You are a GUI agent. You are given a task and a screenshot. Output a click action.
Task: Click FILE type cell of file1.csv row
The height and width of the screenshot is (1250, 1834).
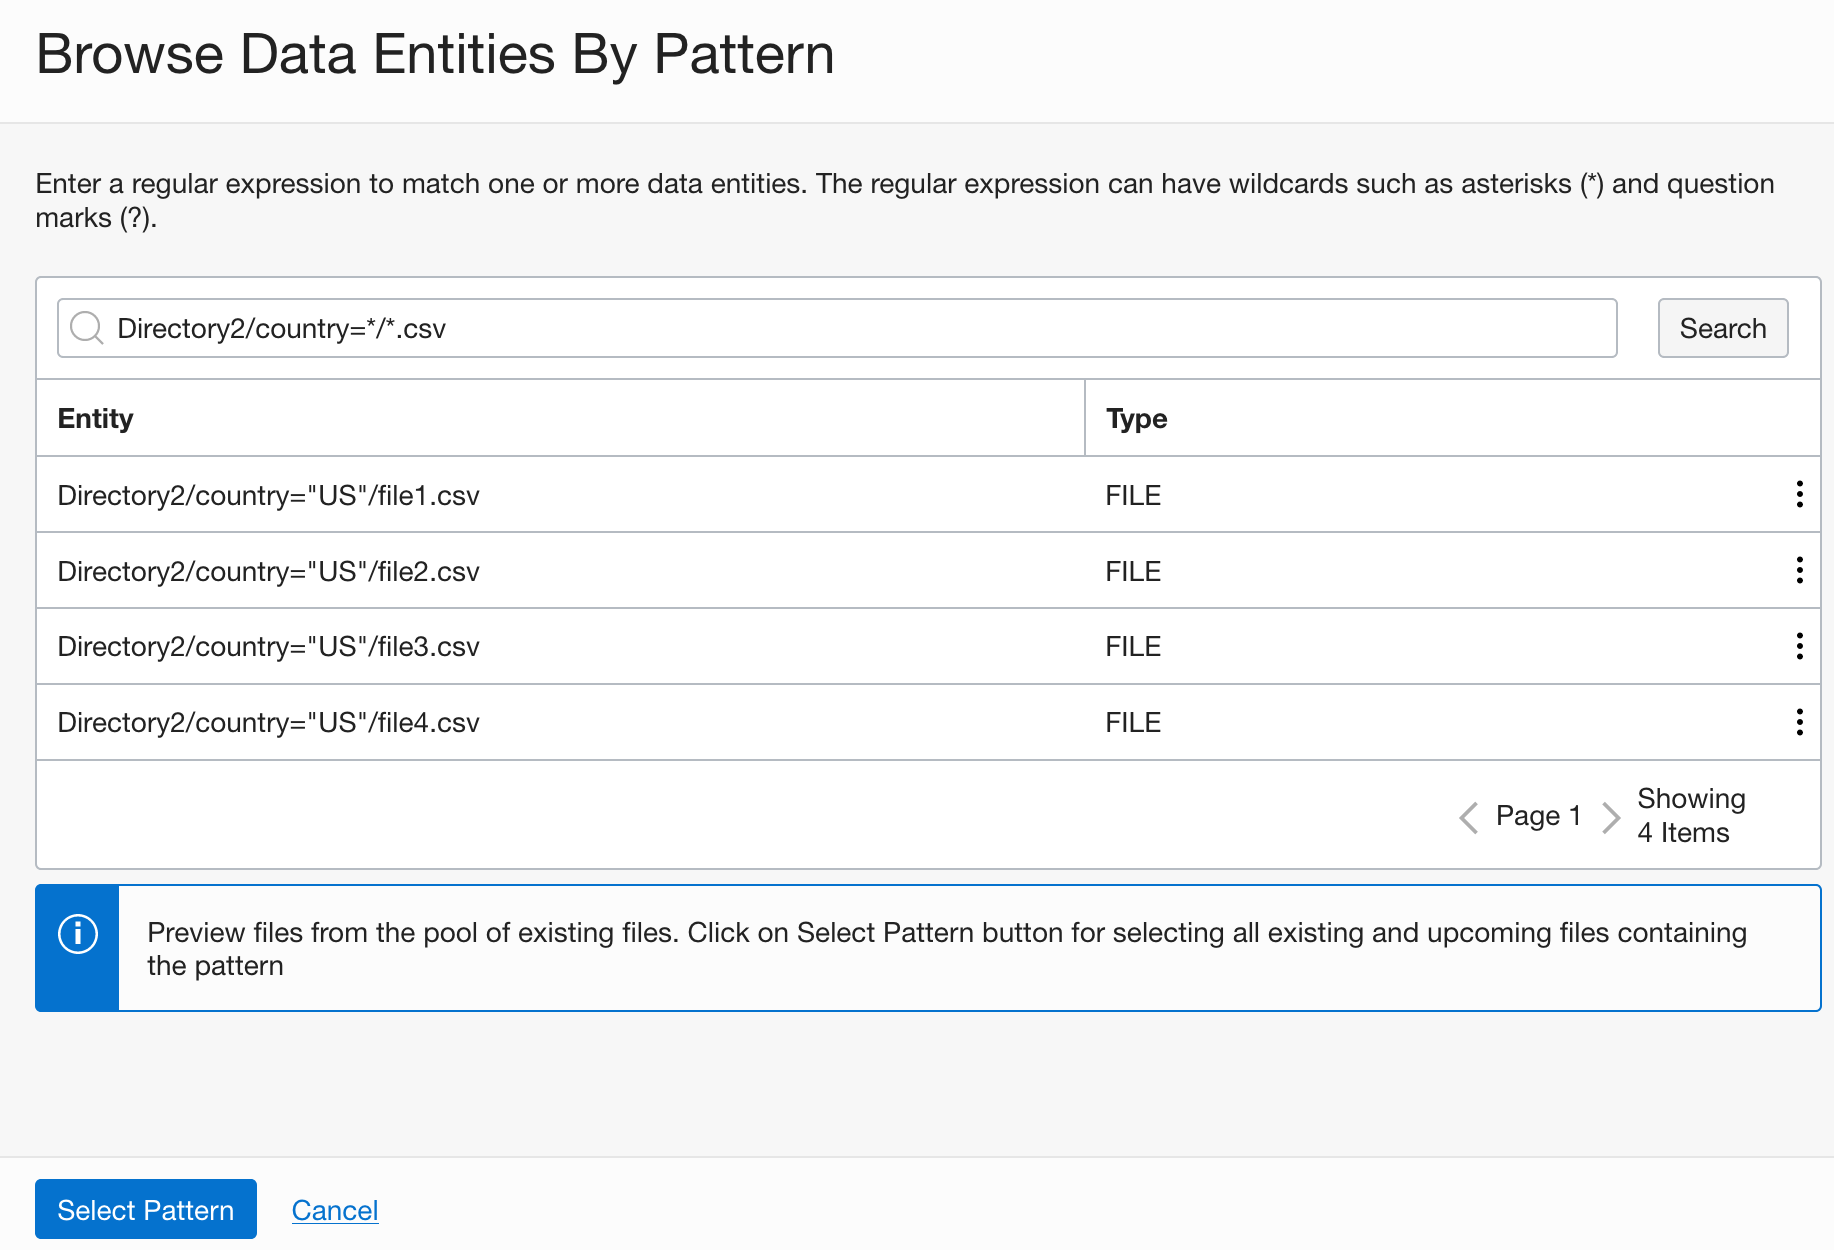(x=1133, y=496)
